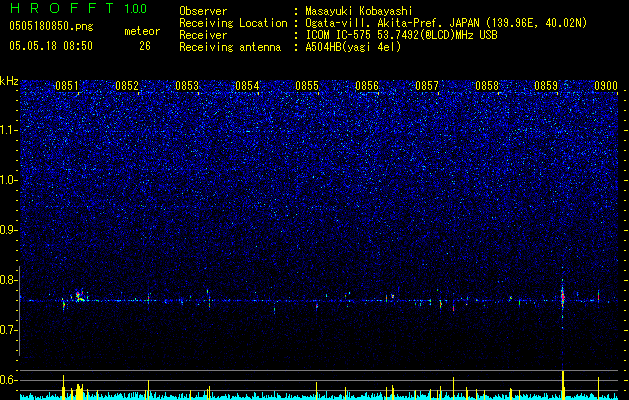The height and width of the screenshot is (400, 629).
Task: Click the HROFFT 1.0.0 title text
Action: point(79,8)
